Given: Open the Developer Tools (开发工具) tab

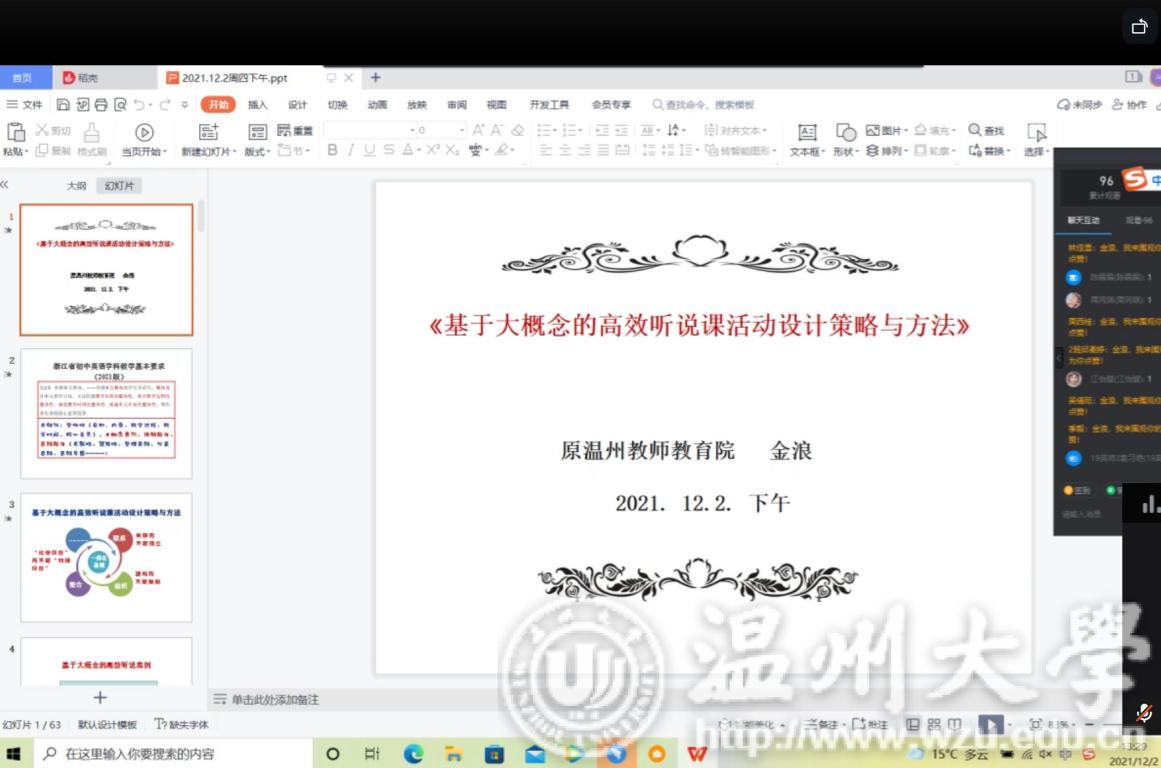Looking at the screenshot, I should click(549, 104).
